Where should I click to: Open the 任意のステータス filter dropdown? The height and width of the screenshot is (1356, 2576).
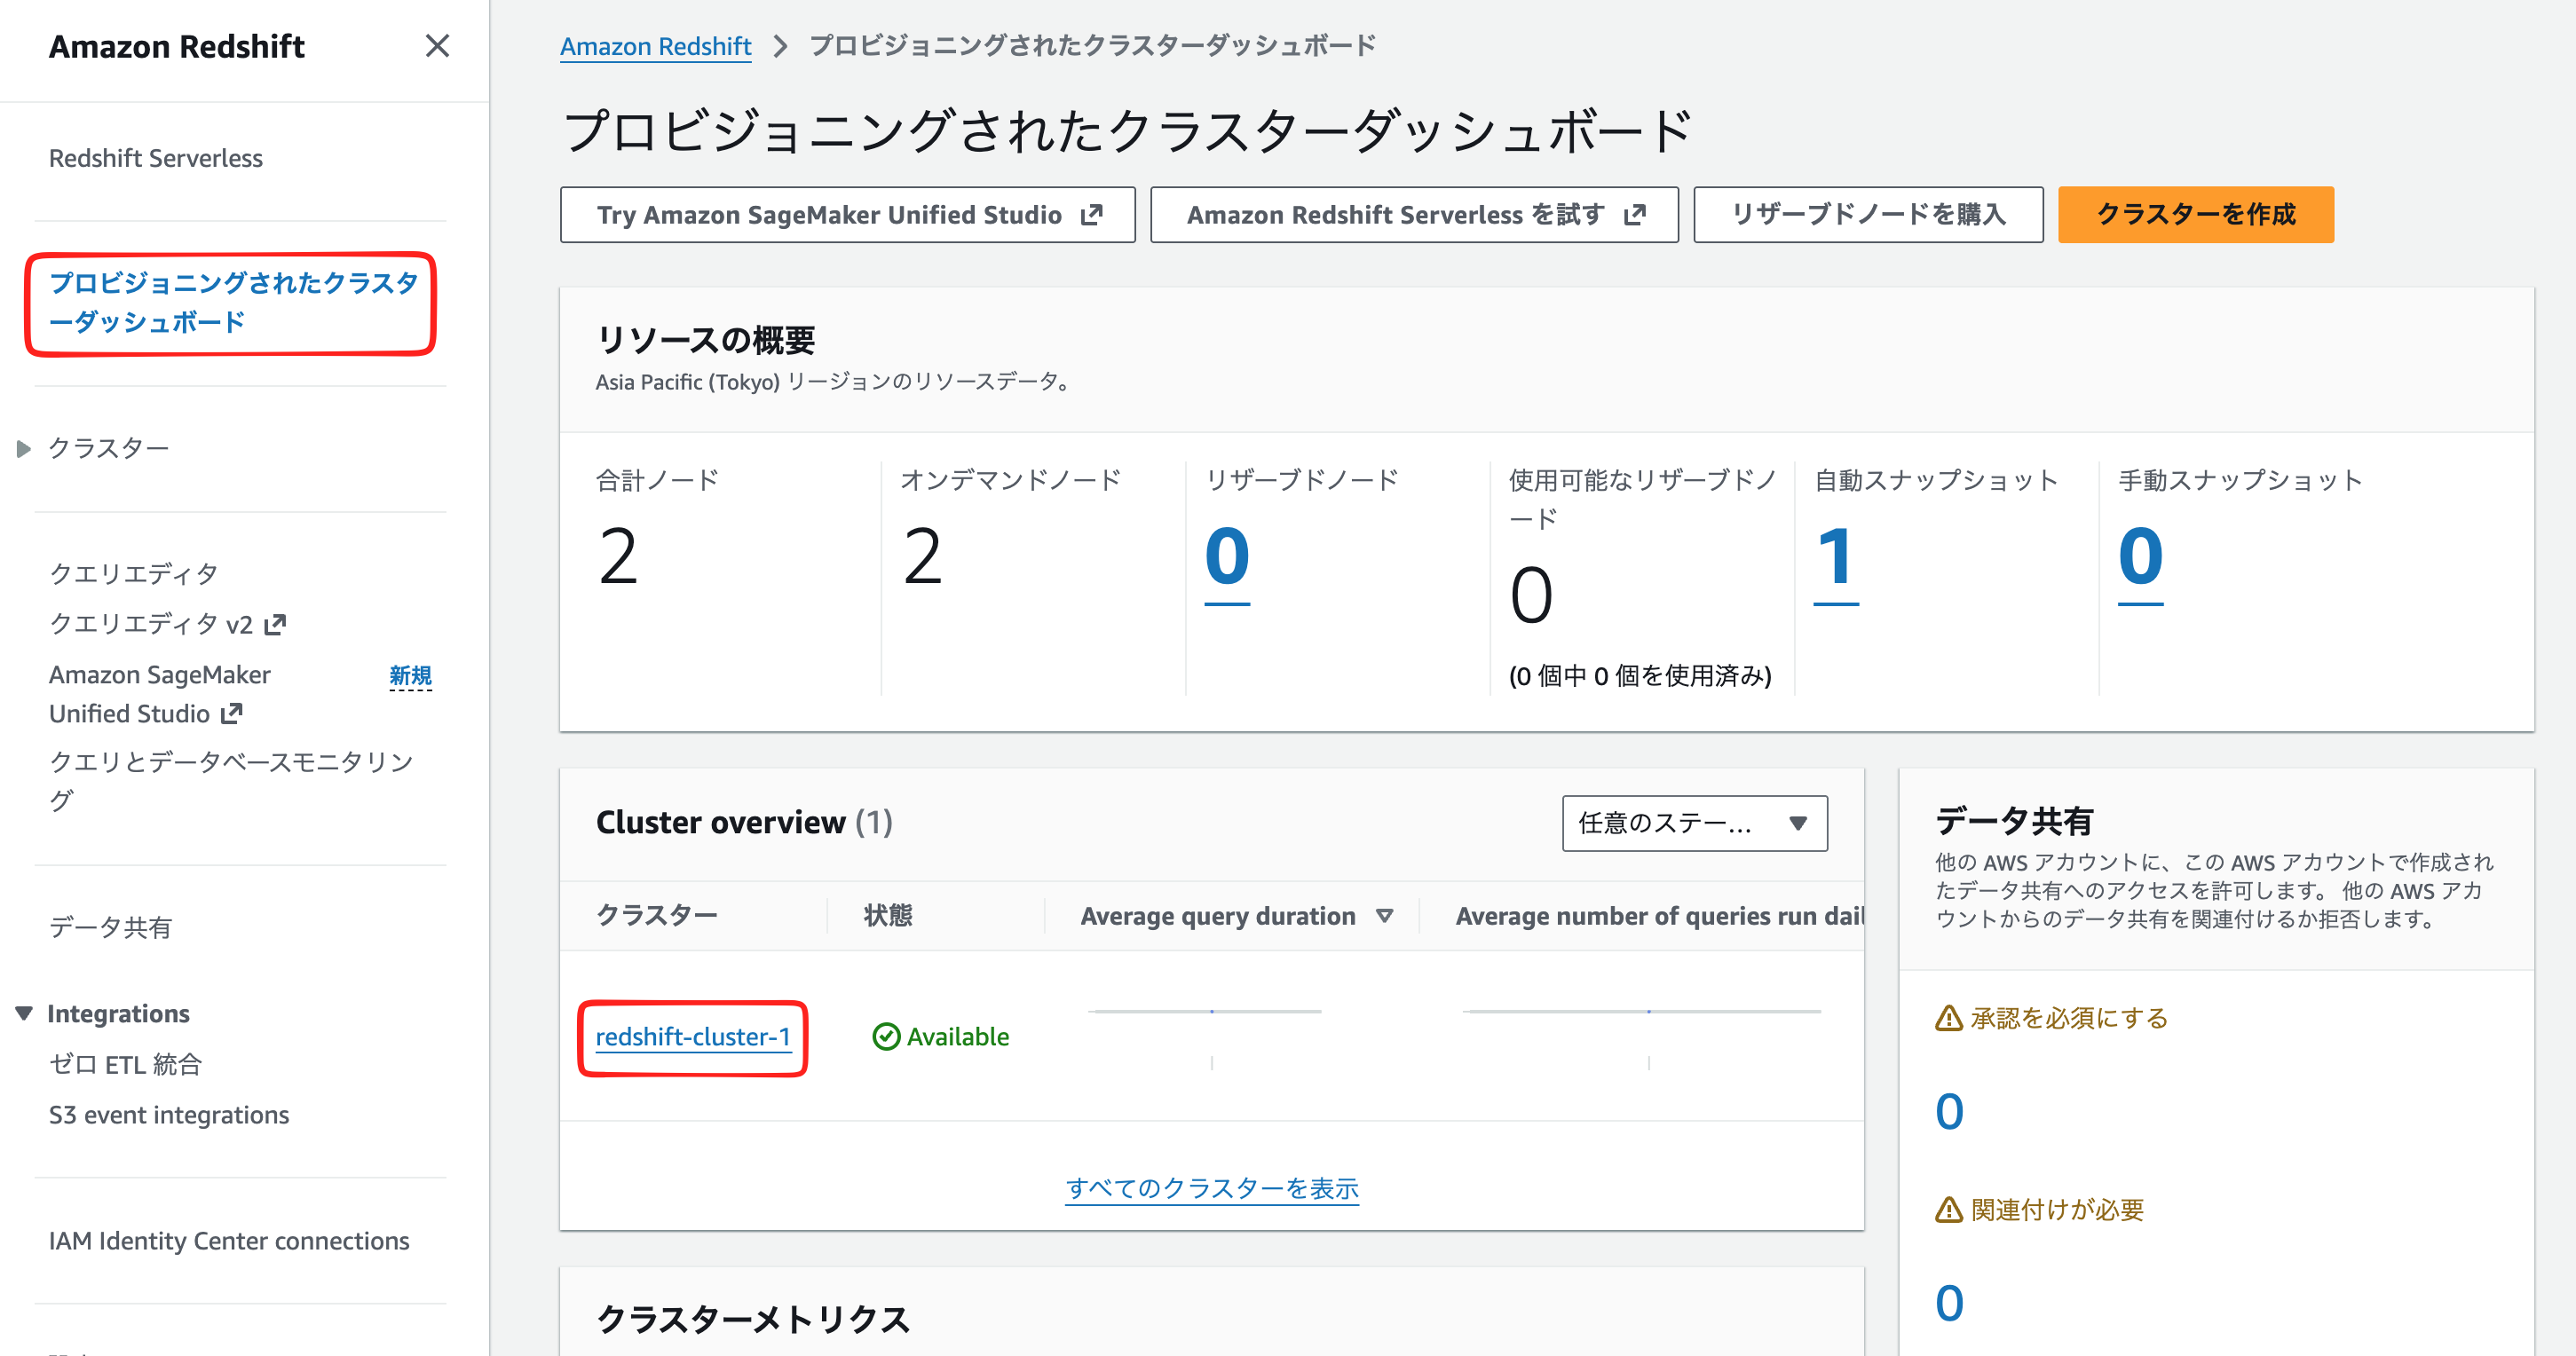1695,823
